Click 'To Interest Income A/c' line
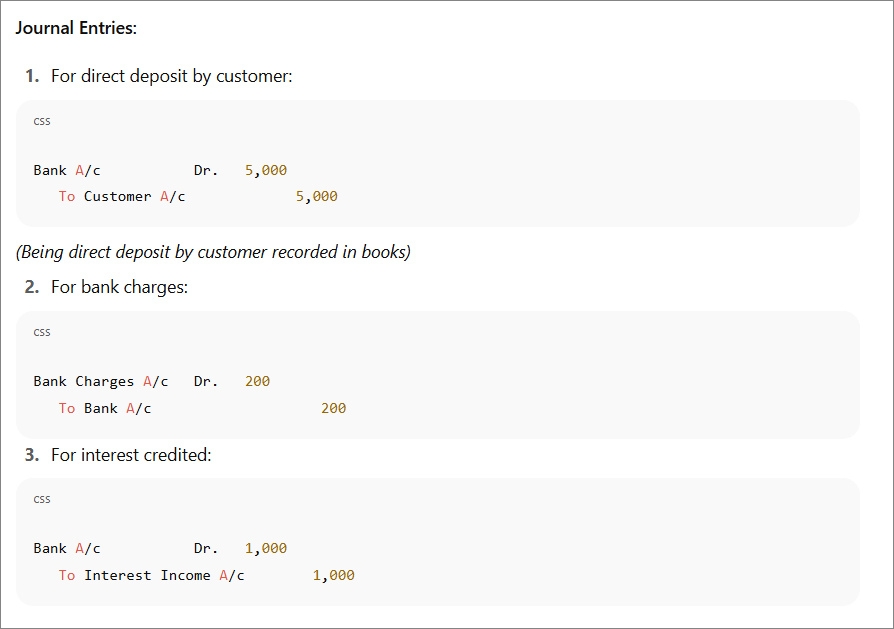894x629 pixels. tap(151, 575)
